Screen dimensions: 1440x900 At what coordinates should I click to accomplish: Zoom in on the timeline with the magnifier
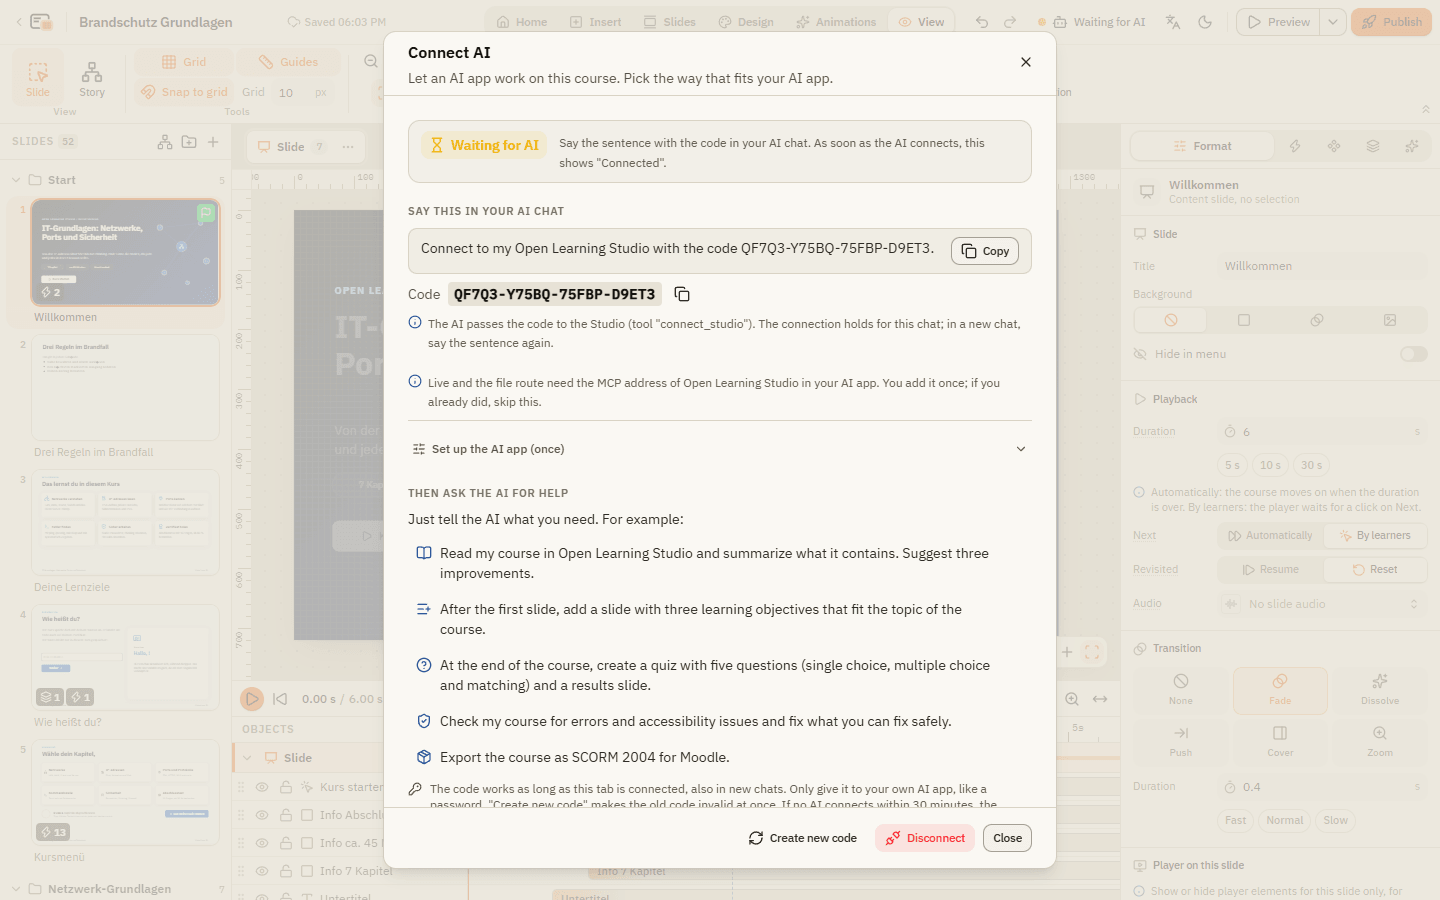(1072, 699)
